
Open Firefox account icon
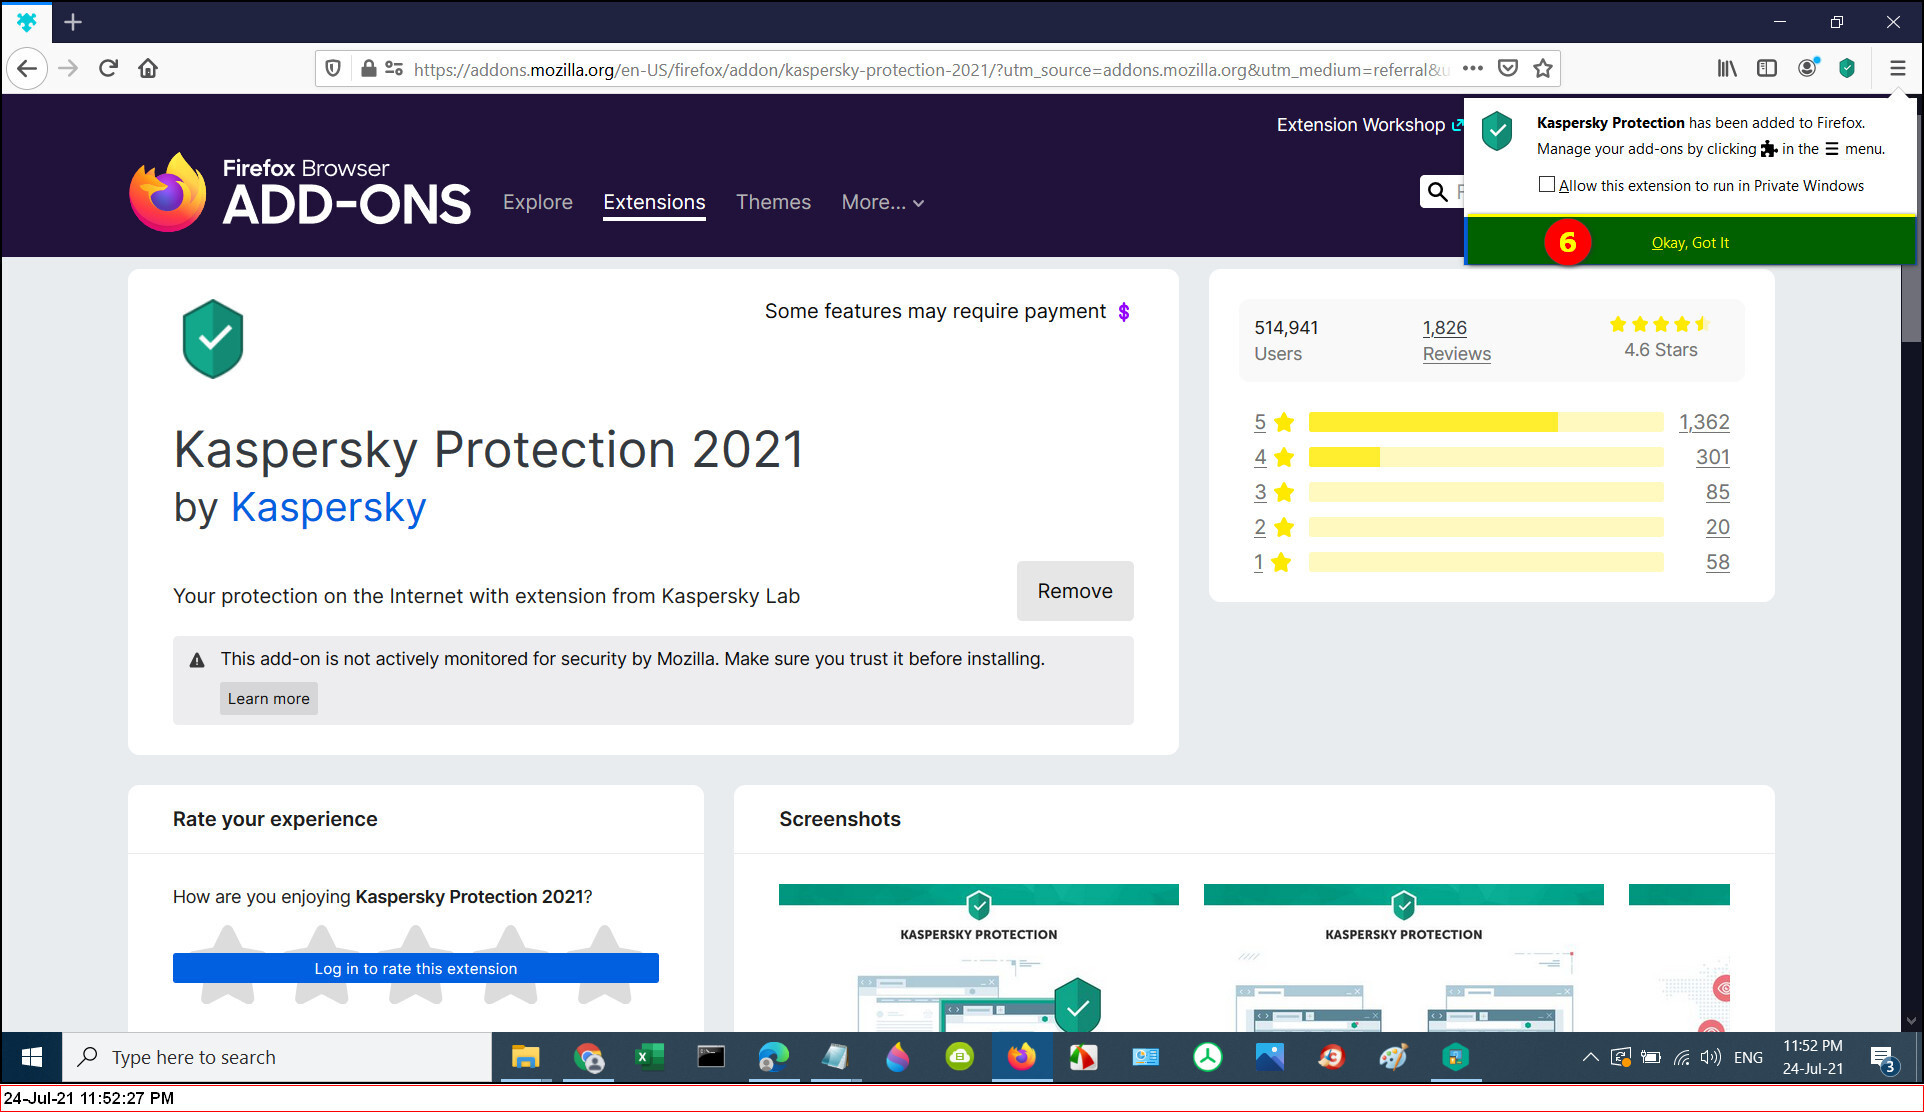tap(1807, 69)
